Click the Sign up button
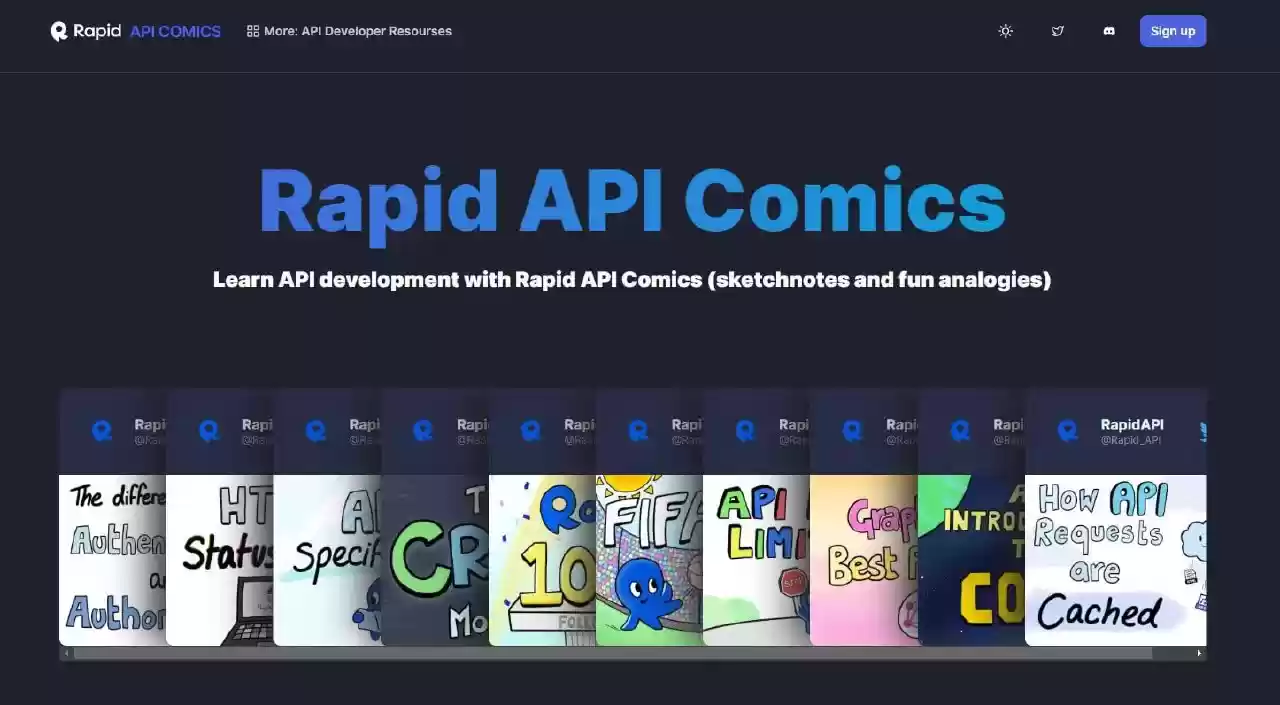 (x=1172, y=31)
